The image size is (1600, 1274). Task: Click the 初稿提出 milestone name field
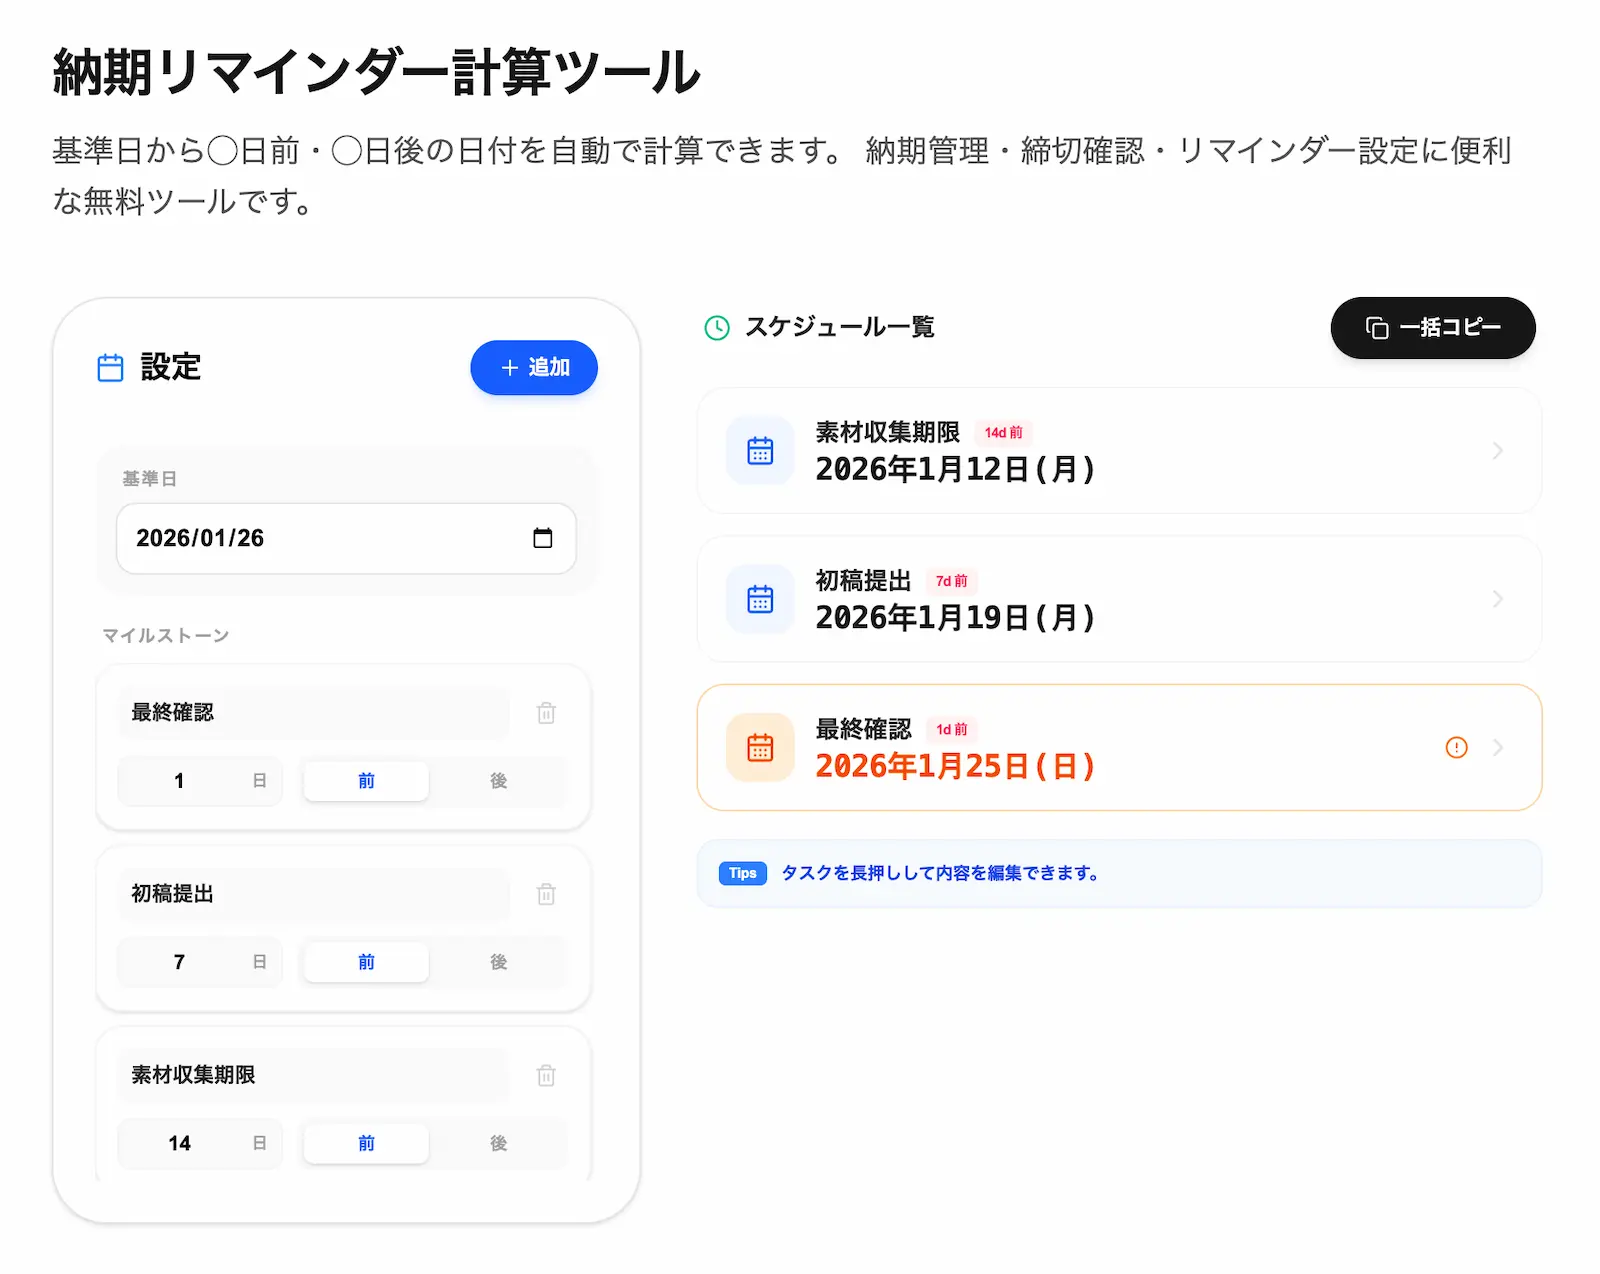[x=314, y=894]
